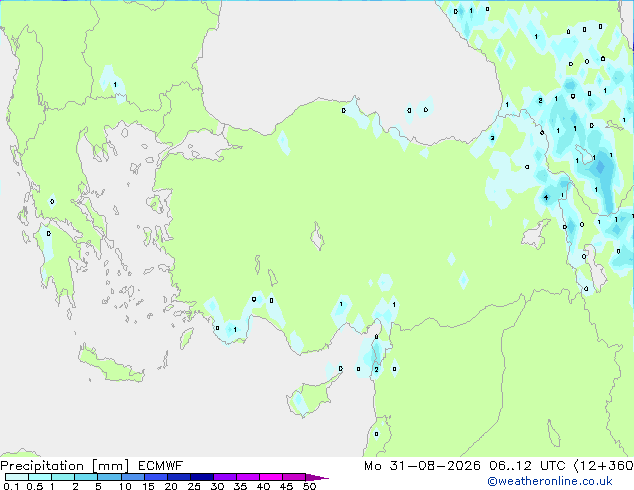The height and width of the screenshot is (490, 634).
Task: Click the Tuz lake outline in central Turkey
Action: tap(317, 236)
